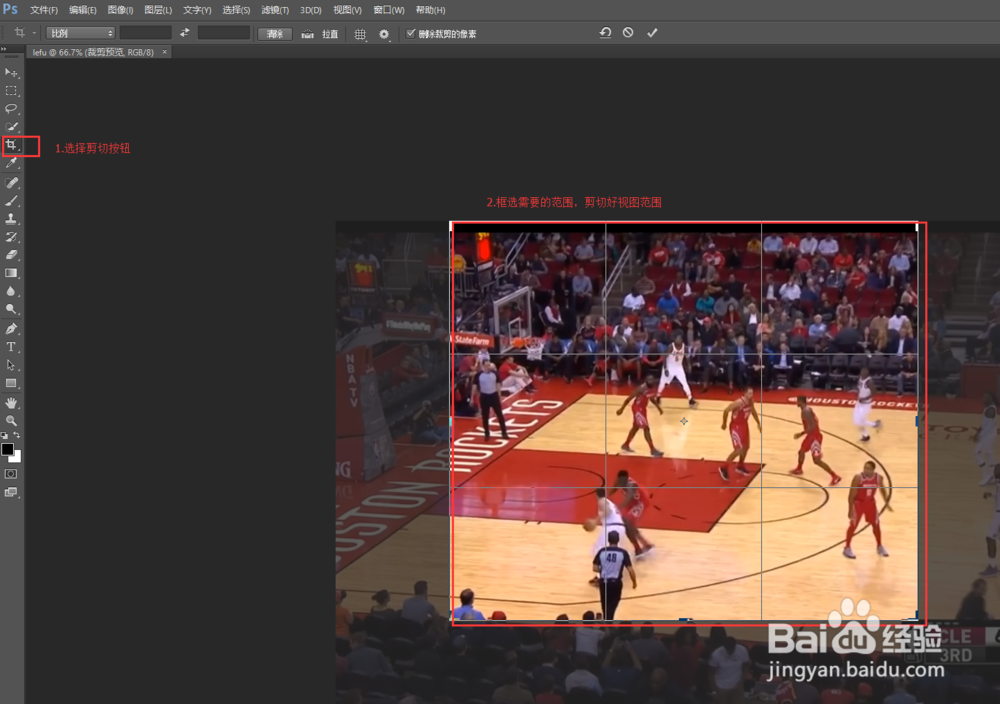
Task: Click the 清除 clear button
Action: [x=275, y=34]
